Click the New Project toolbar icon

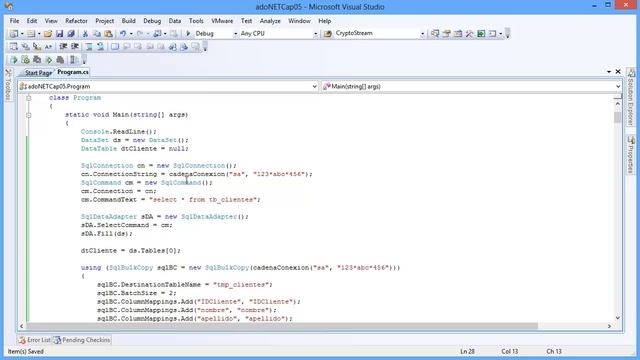(14, 33)
